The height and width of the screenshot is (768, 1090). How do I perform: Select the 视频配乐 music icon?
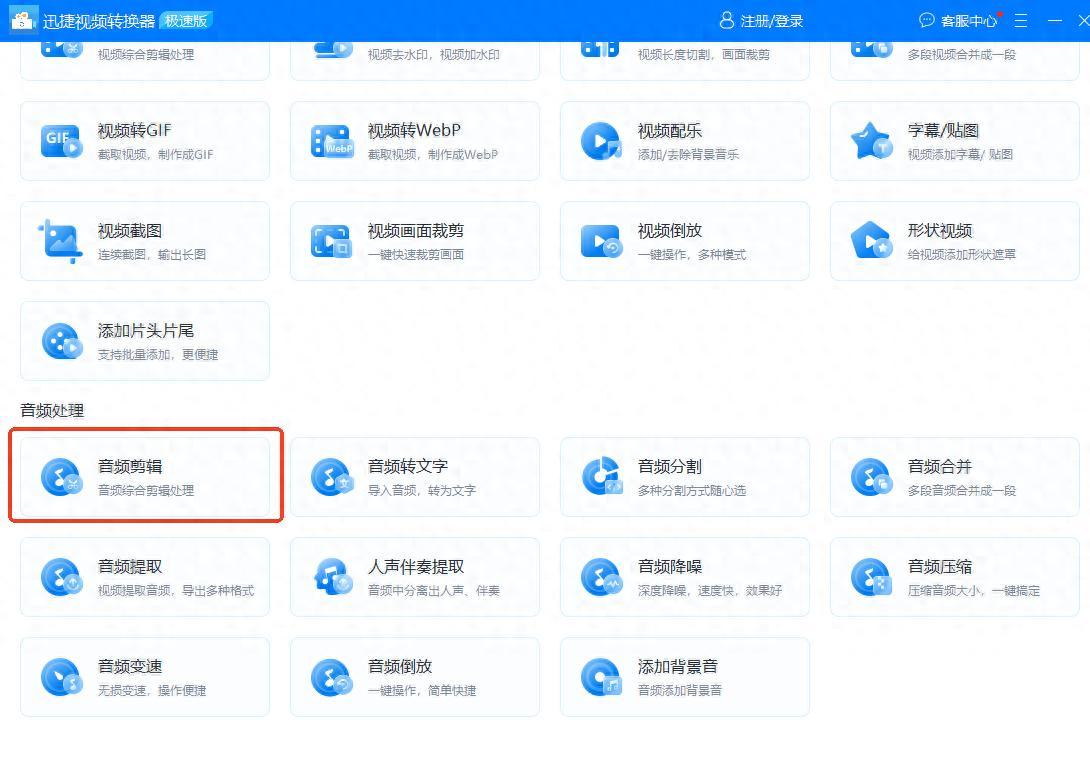click(x=601, y=141)
